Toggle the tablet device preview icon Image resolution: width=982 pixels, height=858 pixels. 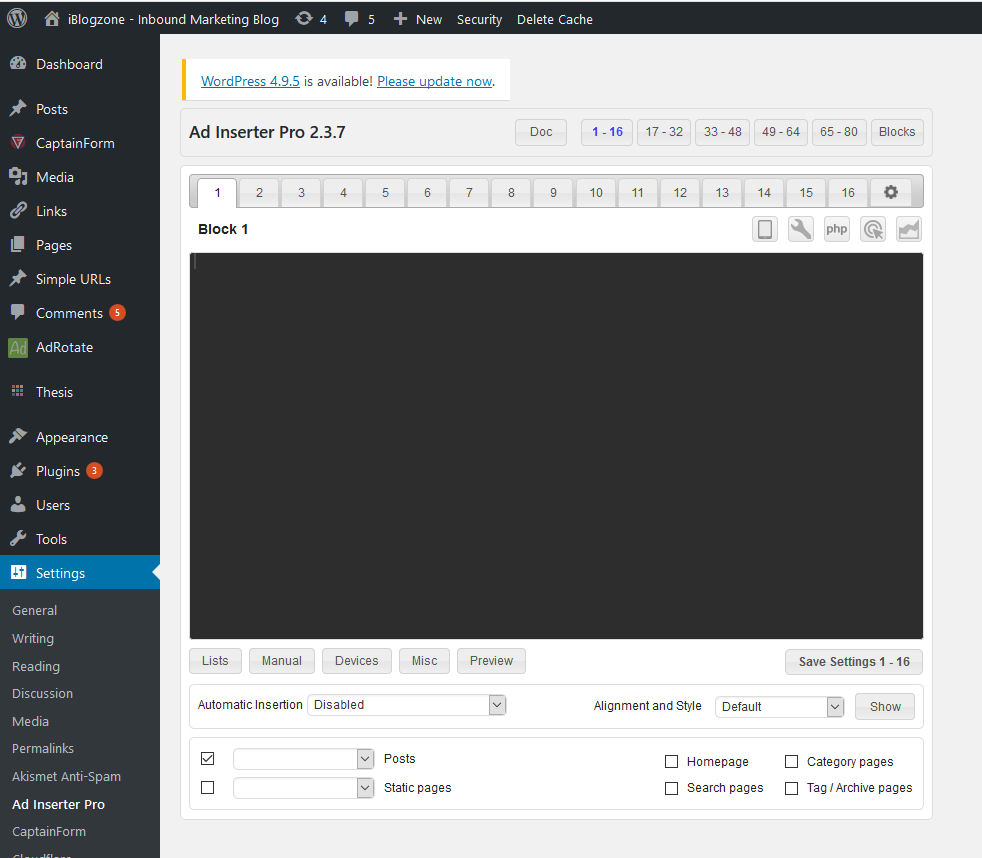[x=765, y=229]
